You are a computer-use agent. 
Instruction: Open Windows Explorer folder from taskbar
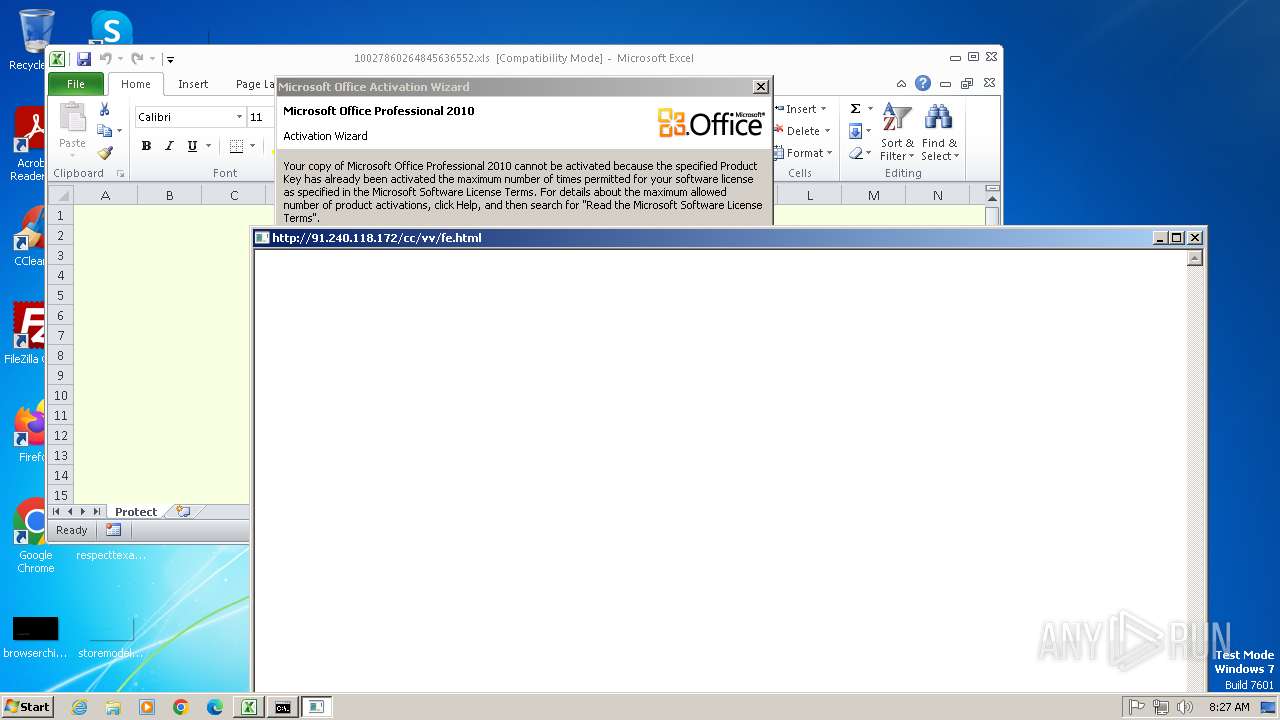(113, 707)
